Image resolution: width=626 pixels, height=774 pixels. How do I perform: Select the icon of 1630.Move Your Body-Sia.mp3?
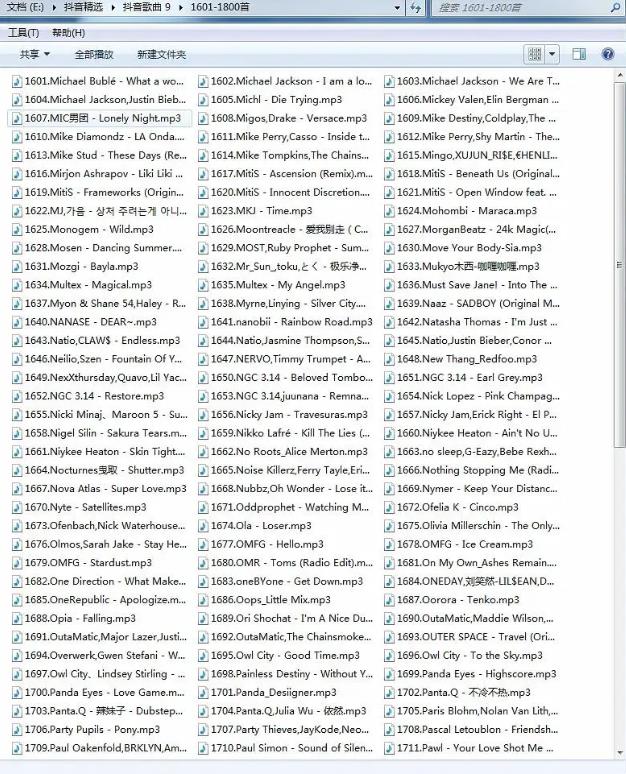[389, 248]
